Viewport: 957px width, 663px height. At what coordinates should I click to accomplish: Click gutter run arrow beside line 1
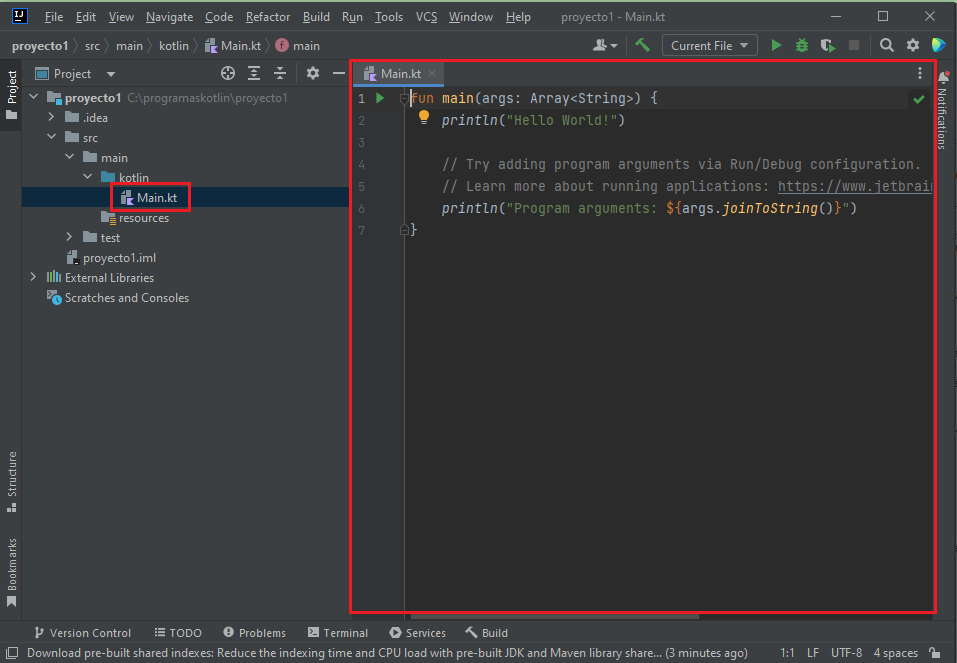coord(380,98)
